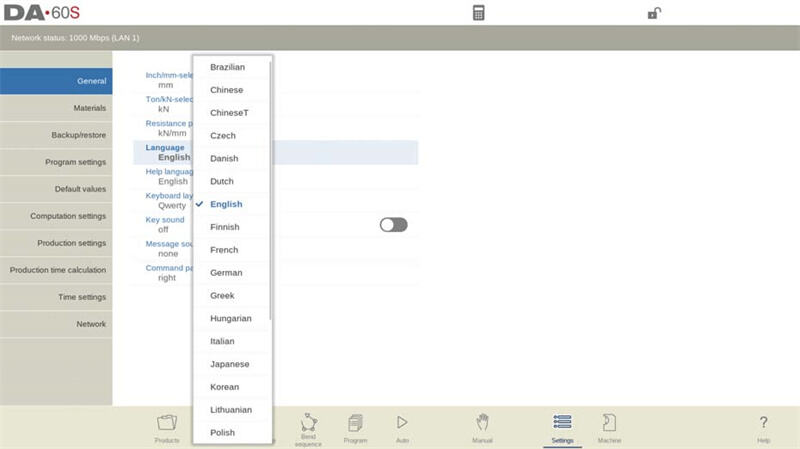The height and width of the screenshot is (449, 800).
Task: Click the padlock icon in top bar
Action: (654, 13)
